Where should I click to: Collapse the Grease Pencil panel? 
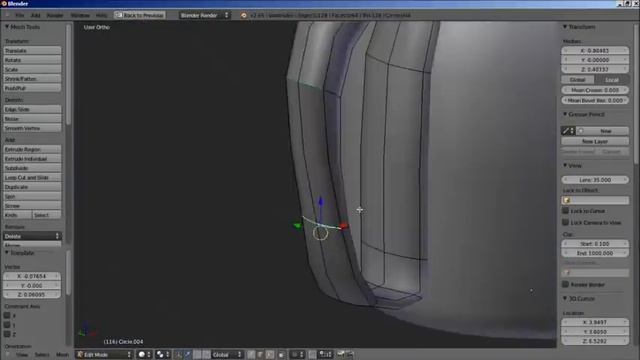(565, 114)
